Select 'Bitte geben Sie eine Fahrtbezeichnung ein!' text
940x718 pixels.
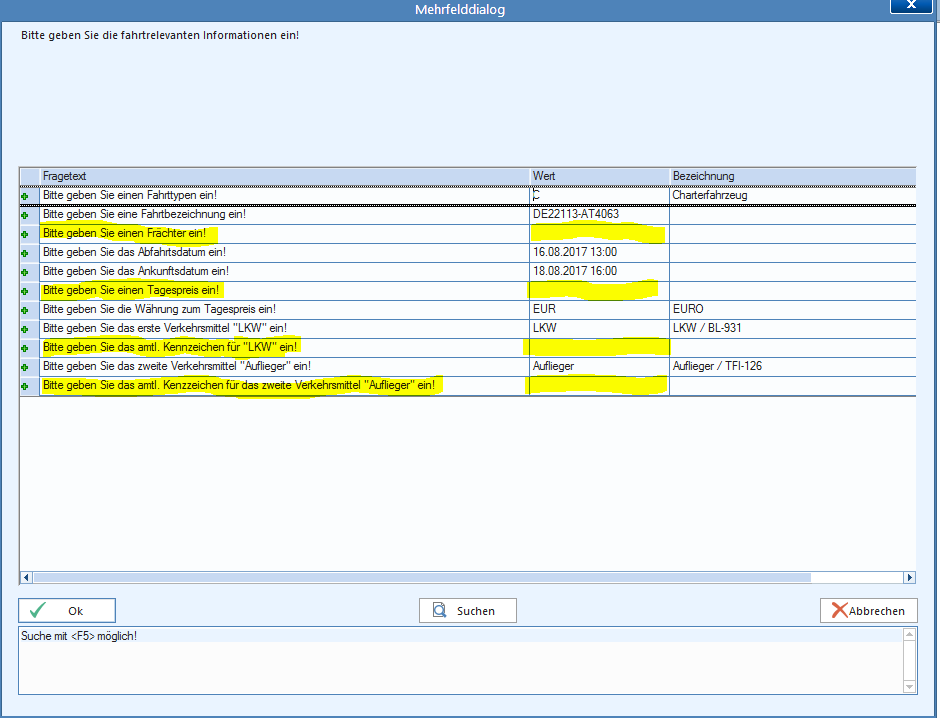pos(144,215)
